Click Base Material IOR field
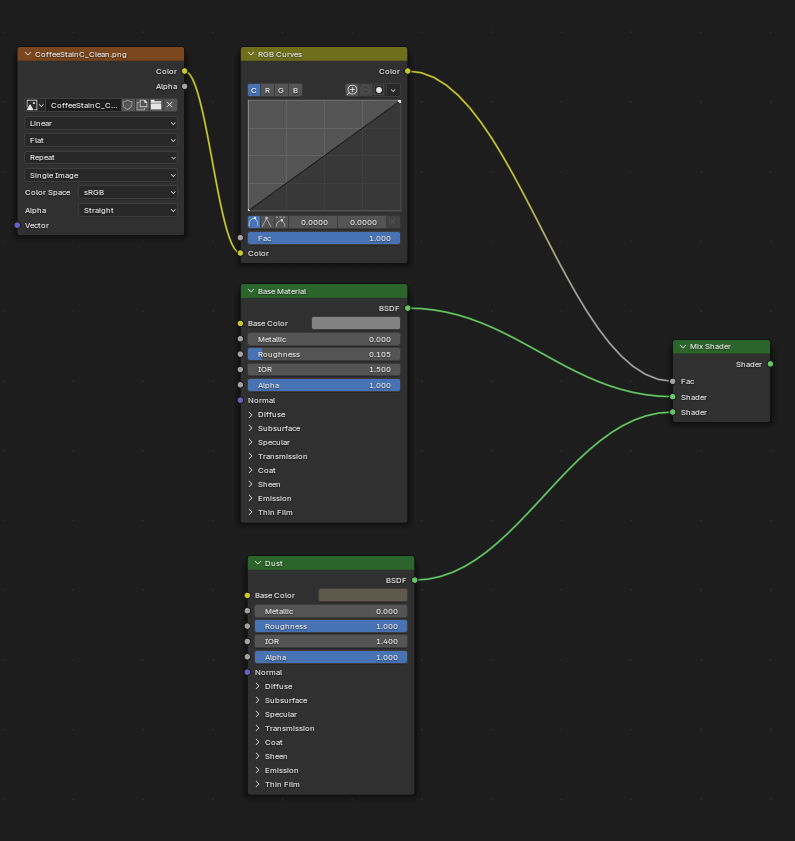 coord(324,370)
